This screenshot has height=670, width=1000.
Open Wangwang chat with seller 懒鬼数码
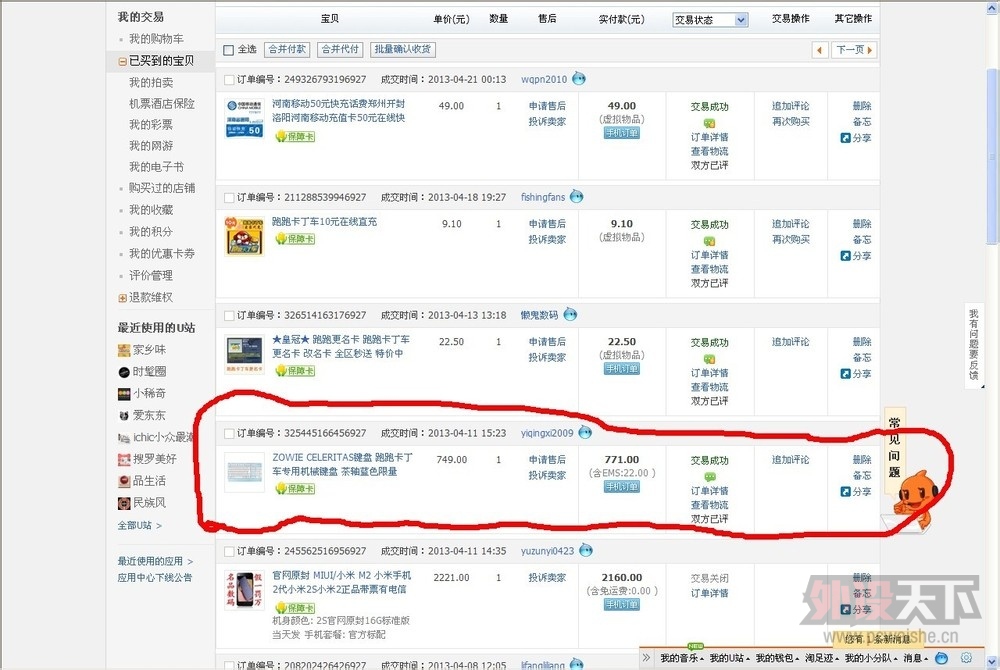pyautogui.click(x=570, y=314)
